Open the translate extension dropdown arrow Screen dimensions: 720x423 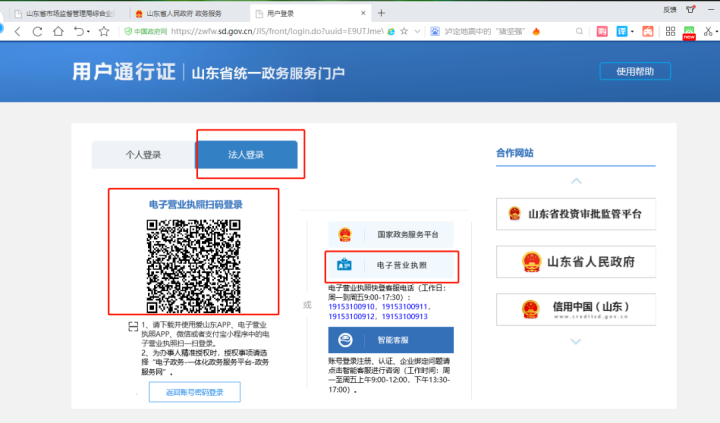tap(632, 32)
